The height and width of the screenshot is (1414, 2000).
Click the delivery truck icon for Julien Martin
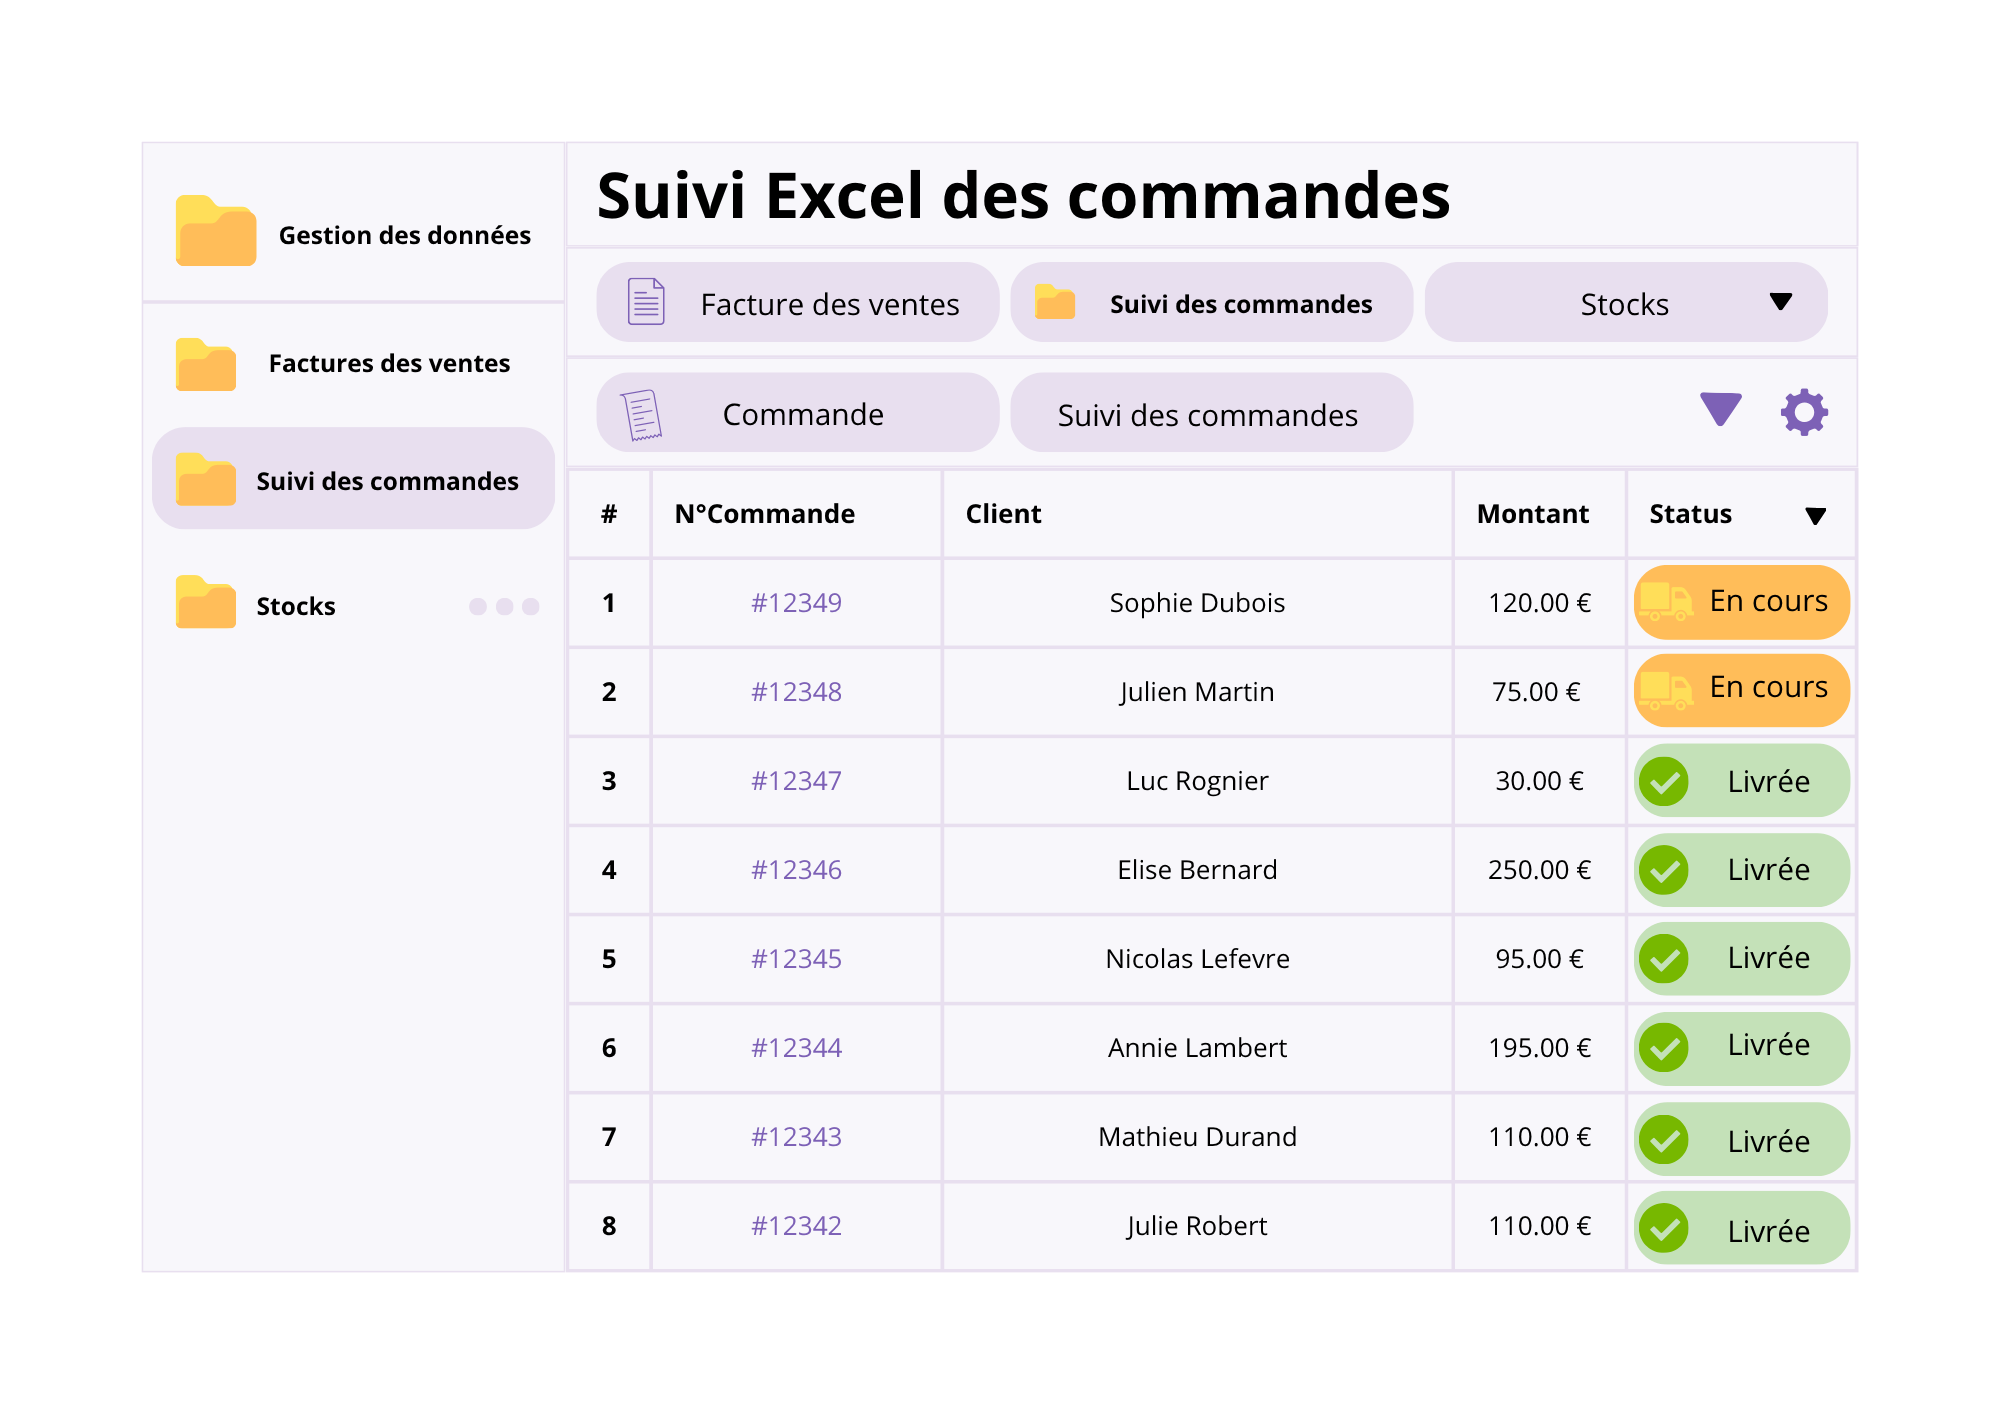pos(1665,689)
